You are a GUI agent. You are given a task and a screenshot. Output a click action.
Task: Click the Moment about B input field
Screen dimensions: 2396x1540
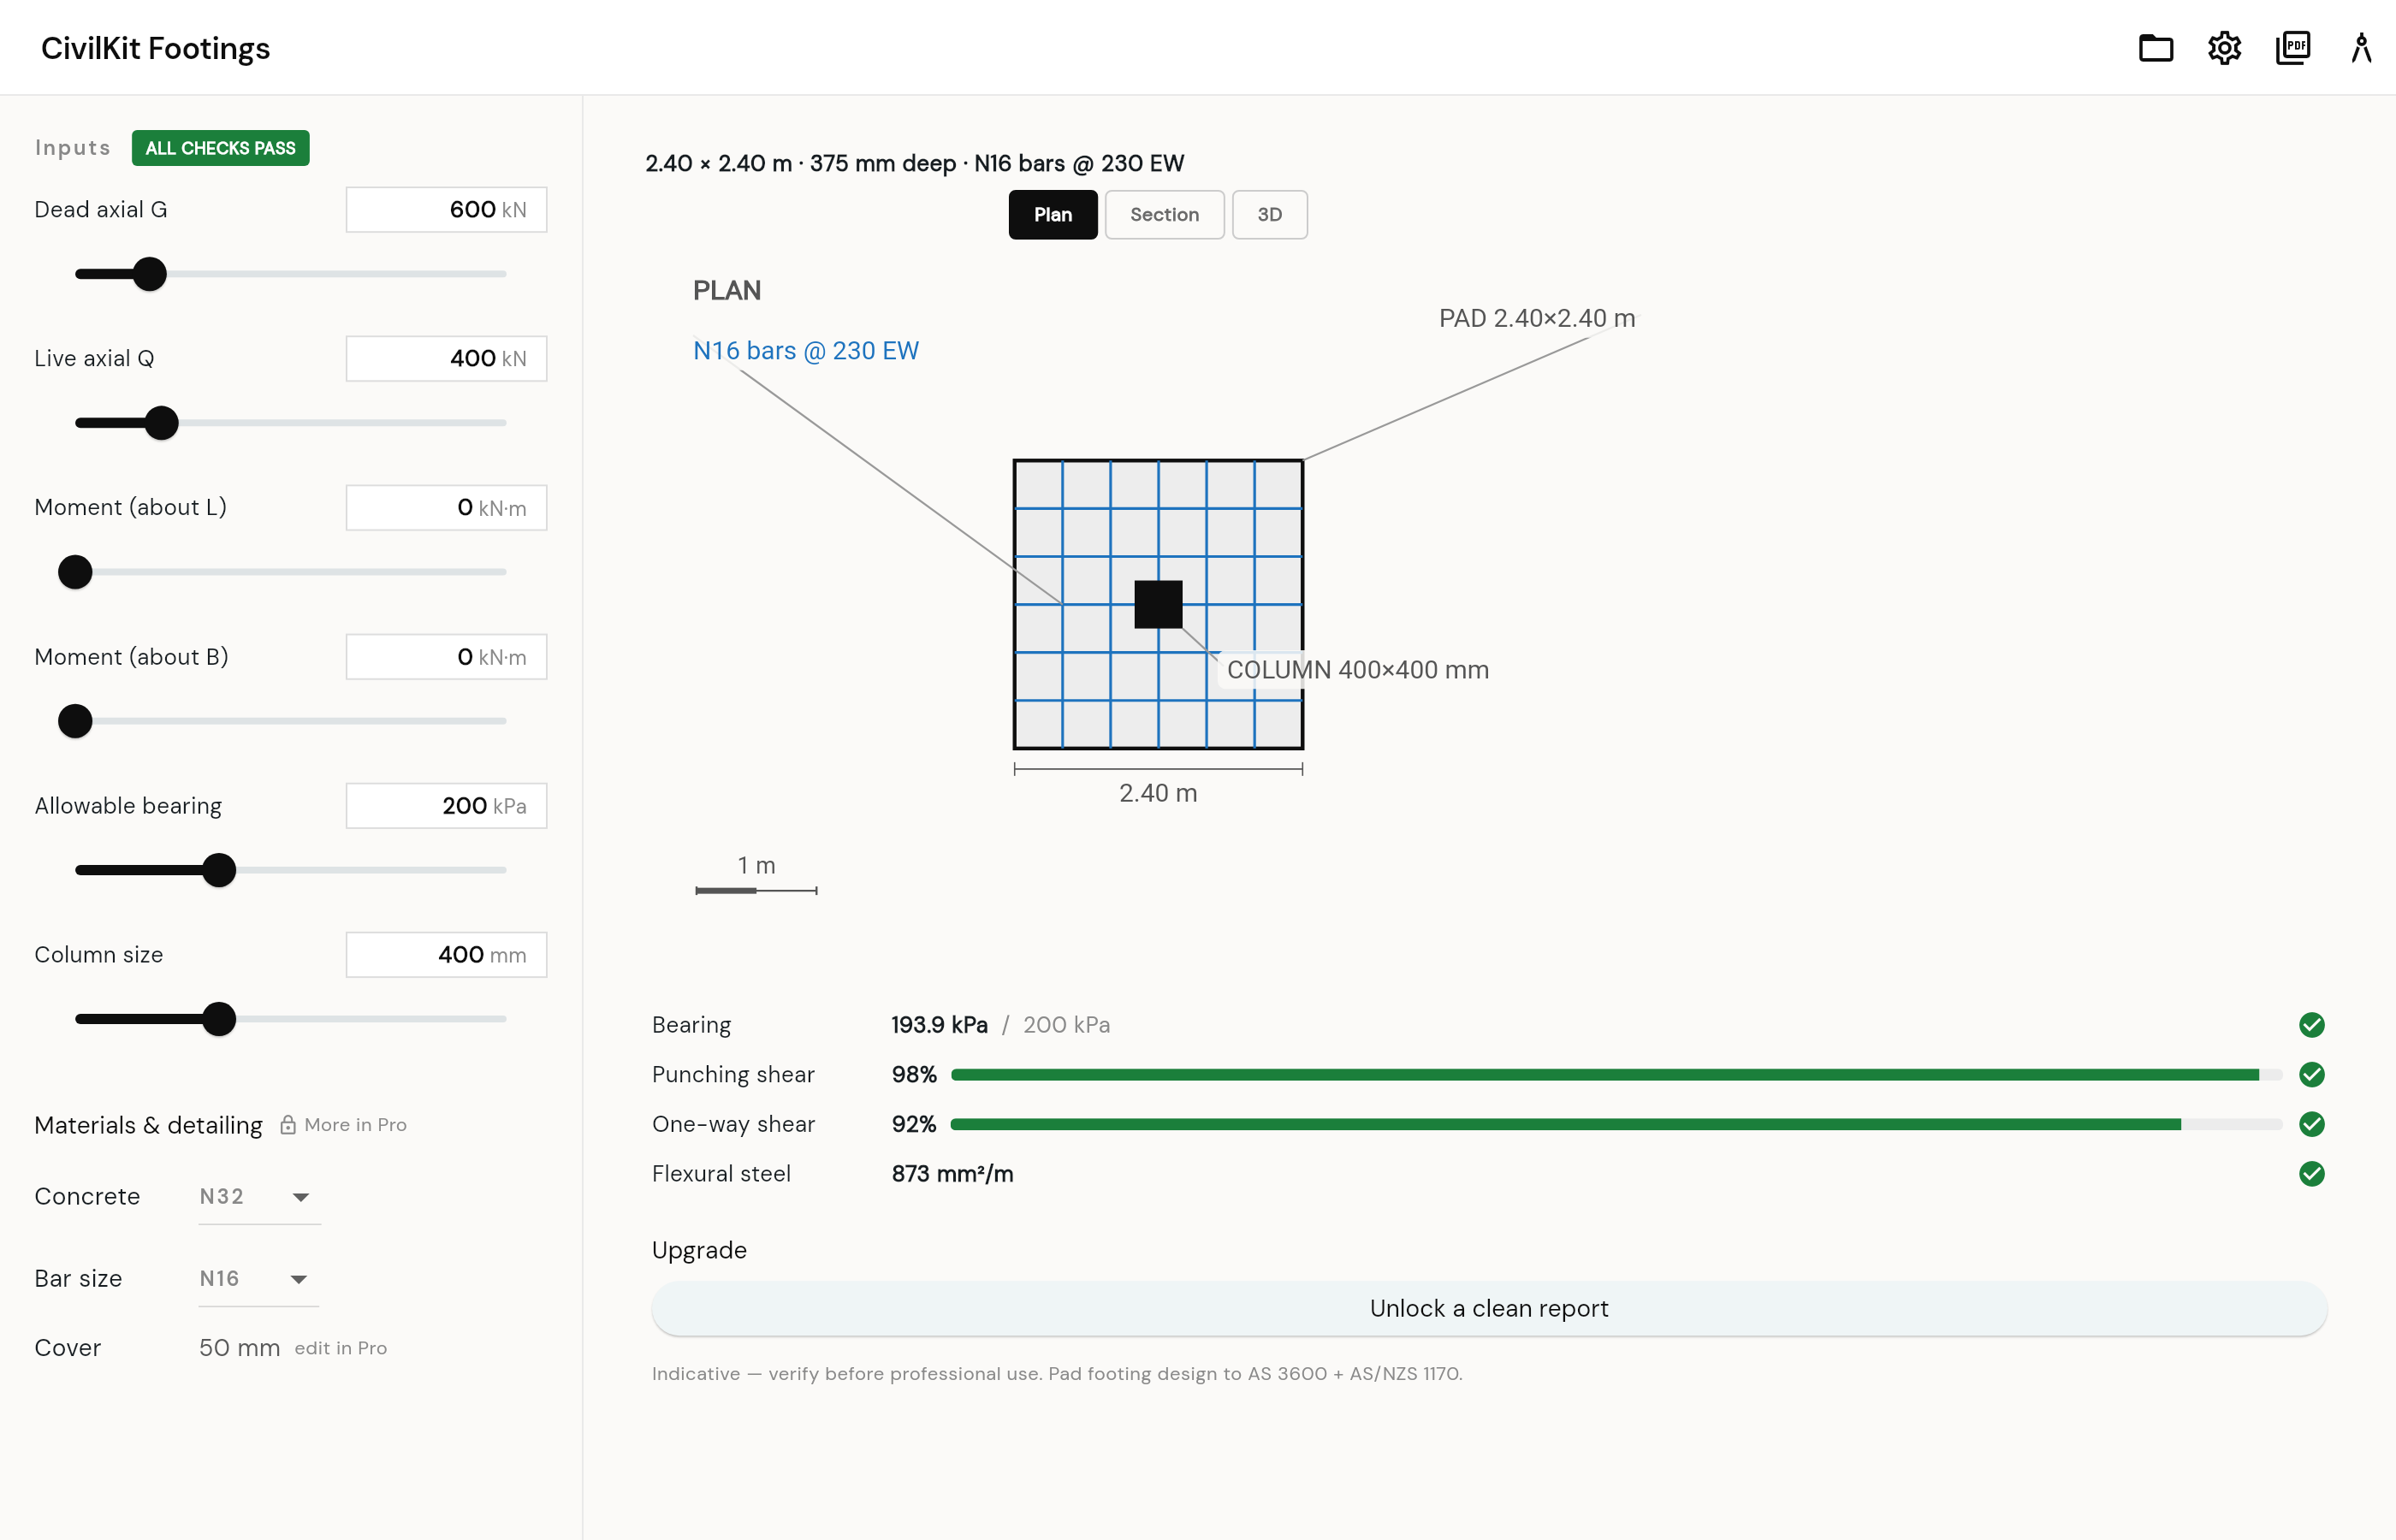[x=446, y=657]
